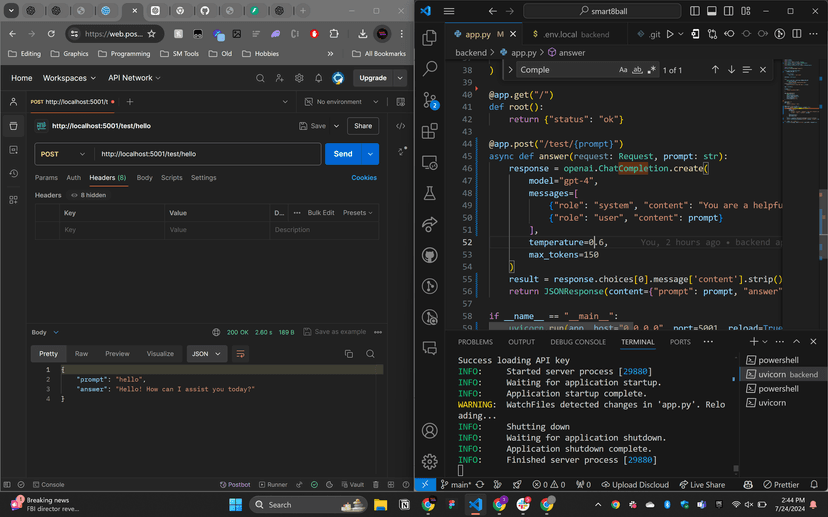The image size is (828, 517).
Task: Open the Cookies link
Action: (x=364, y=178)
